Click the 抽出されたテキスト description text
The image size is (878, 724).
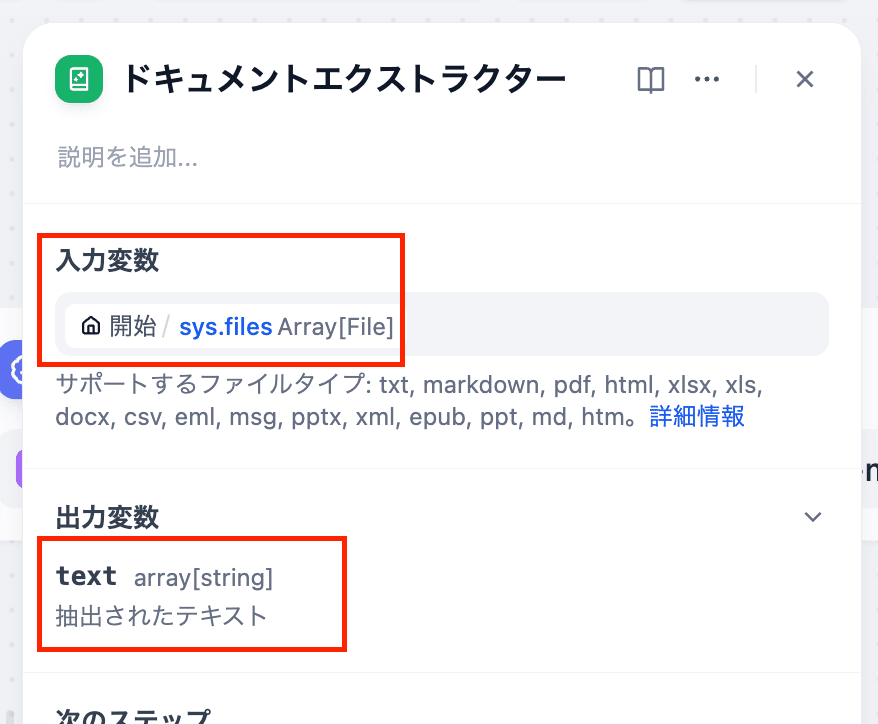click(162, 615)
